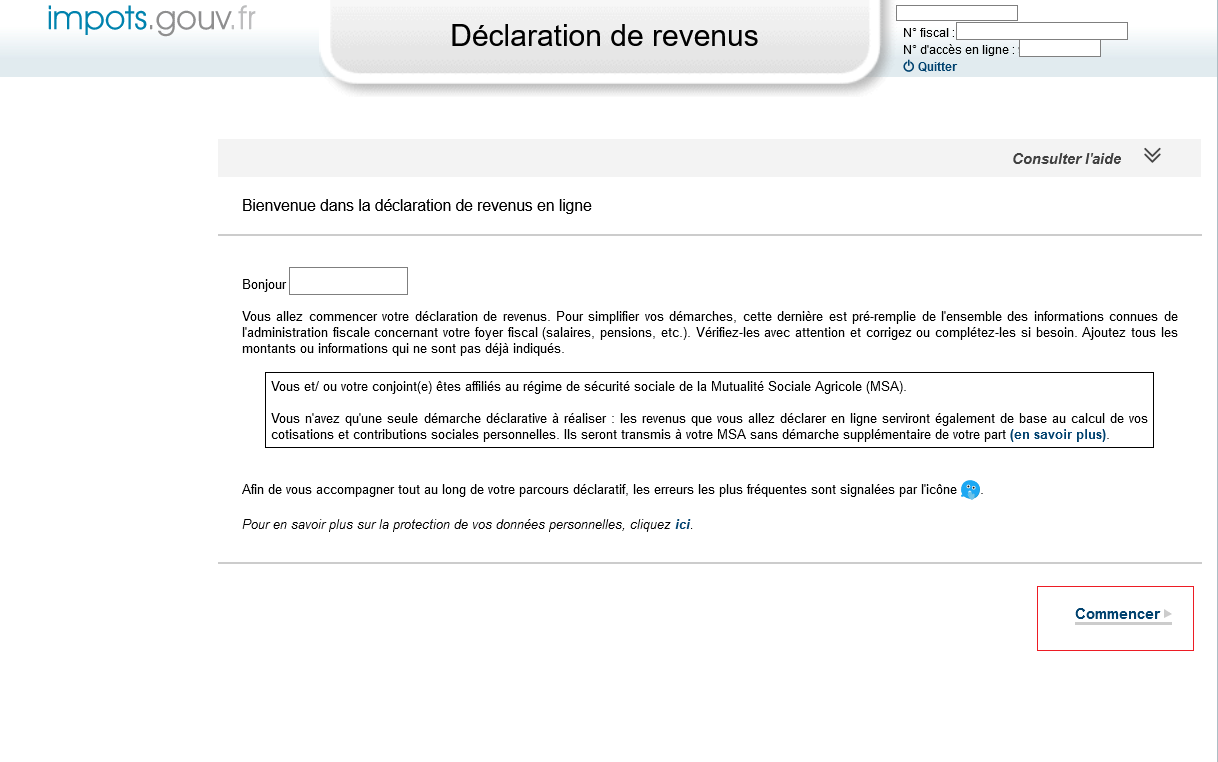Click the bordered MSA information box
The image size is (1218, 762).
(x=709, y=410)
